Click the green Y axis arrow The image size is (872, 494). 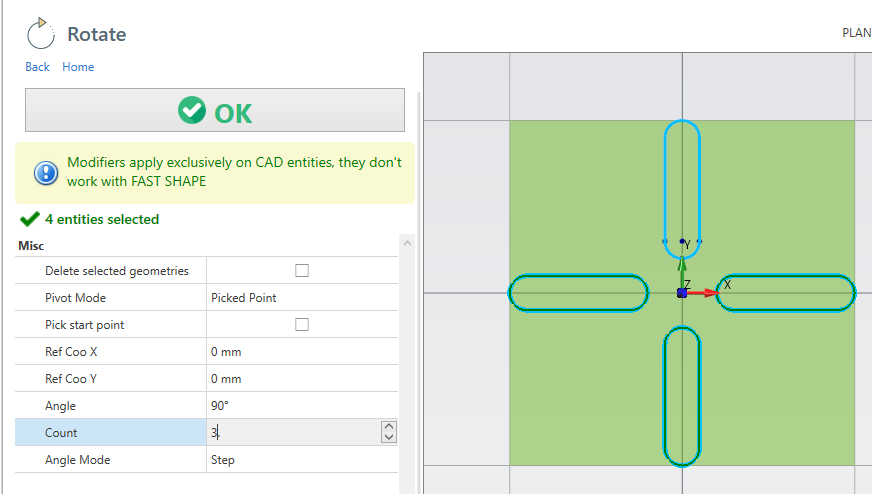(x=682, y=267)
